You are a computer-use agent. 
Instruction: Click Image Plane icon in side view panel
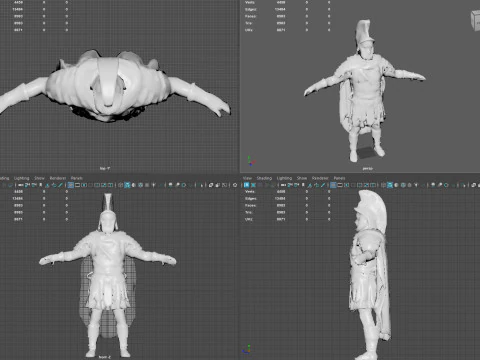pyautogui.click(x=310, y=185)
